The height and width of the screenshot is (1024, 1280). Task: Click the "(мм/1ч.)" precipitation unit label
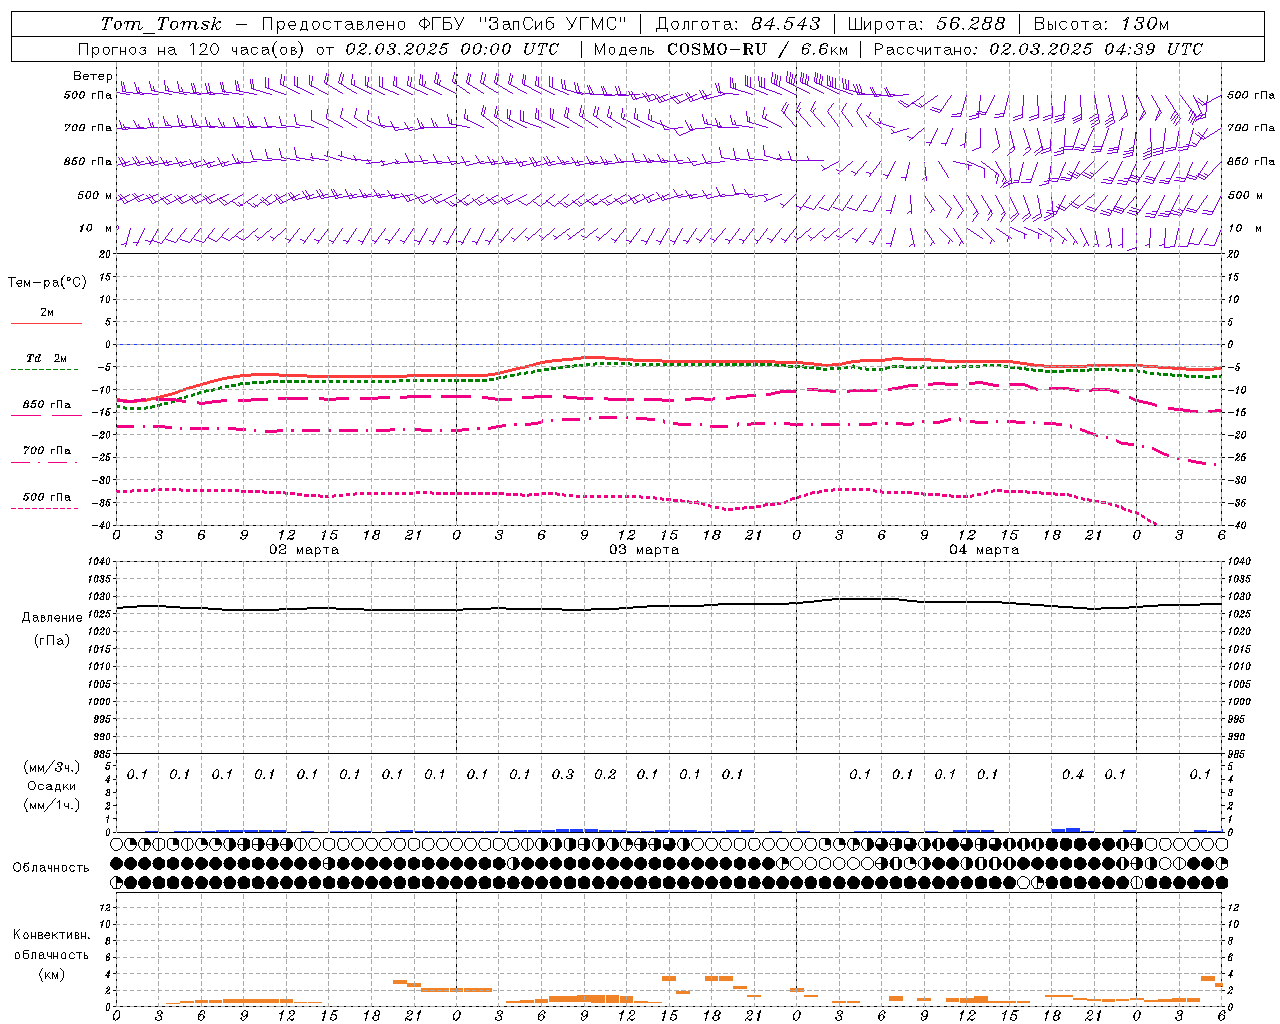[52, 805]
